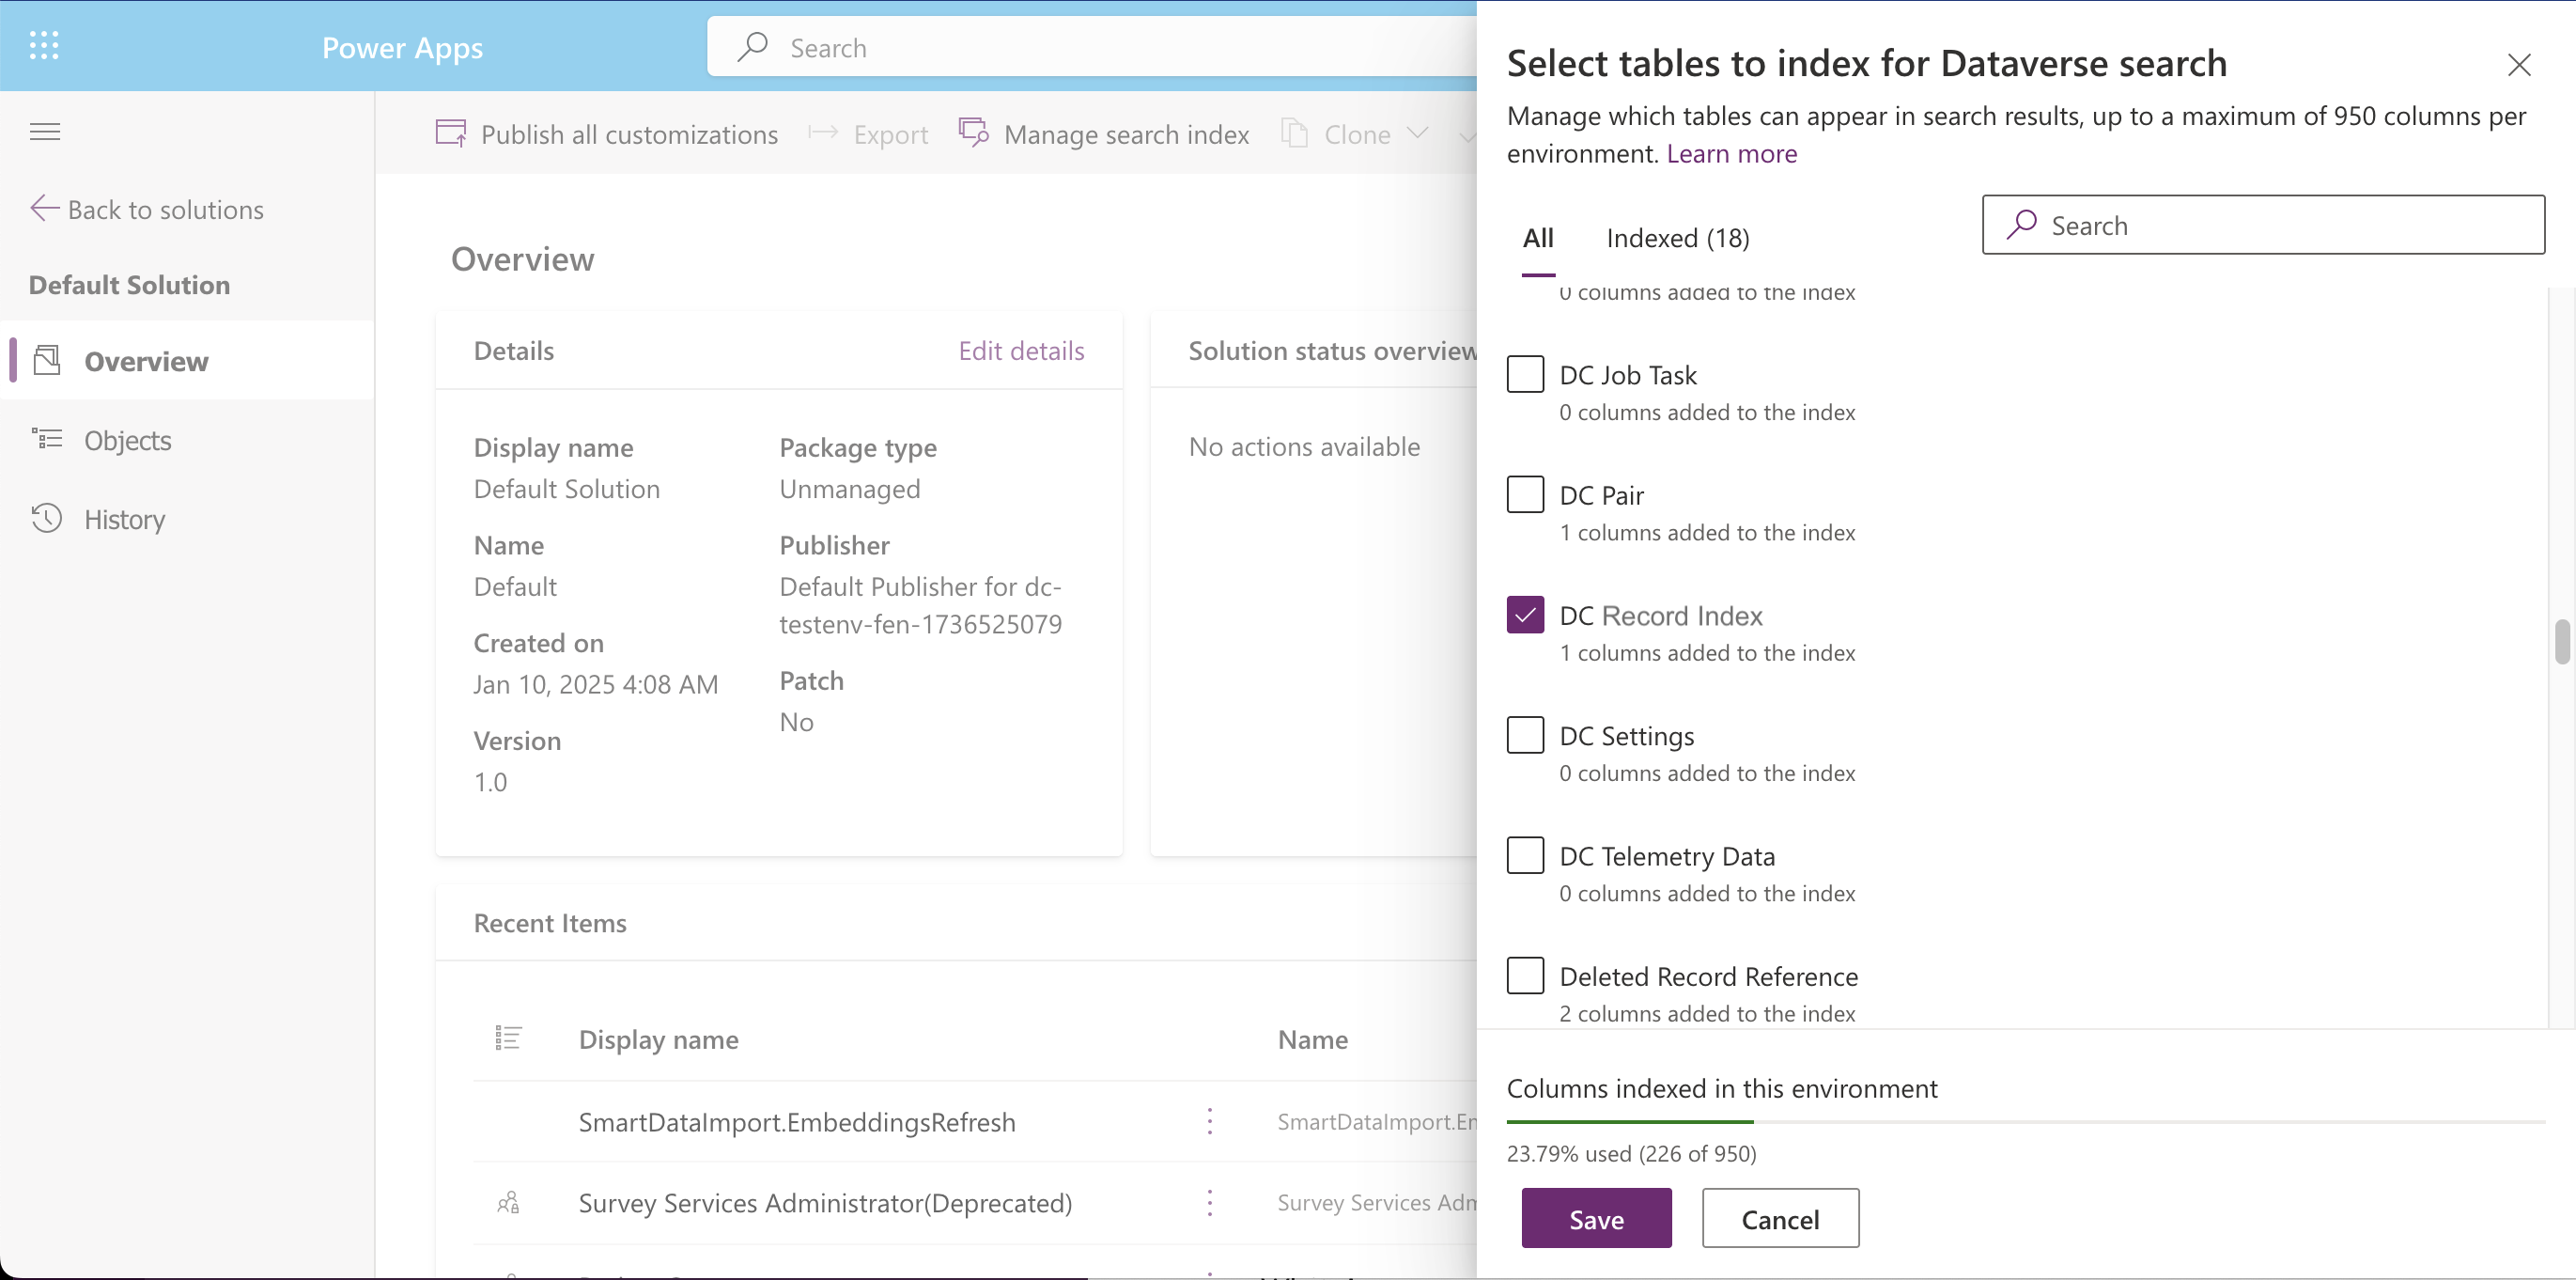Click Manage search index command
This screenshot has width=2576, height=1280.
(x=1104, y=133)
